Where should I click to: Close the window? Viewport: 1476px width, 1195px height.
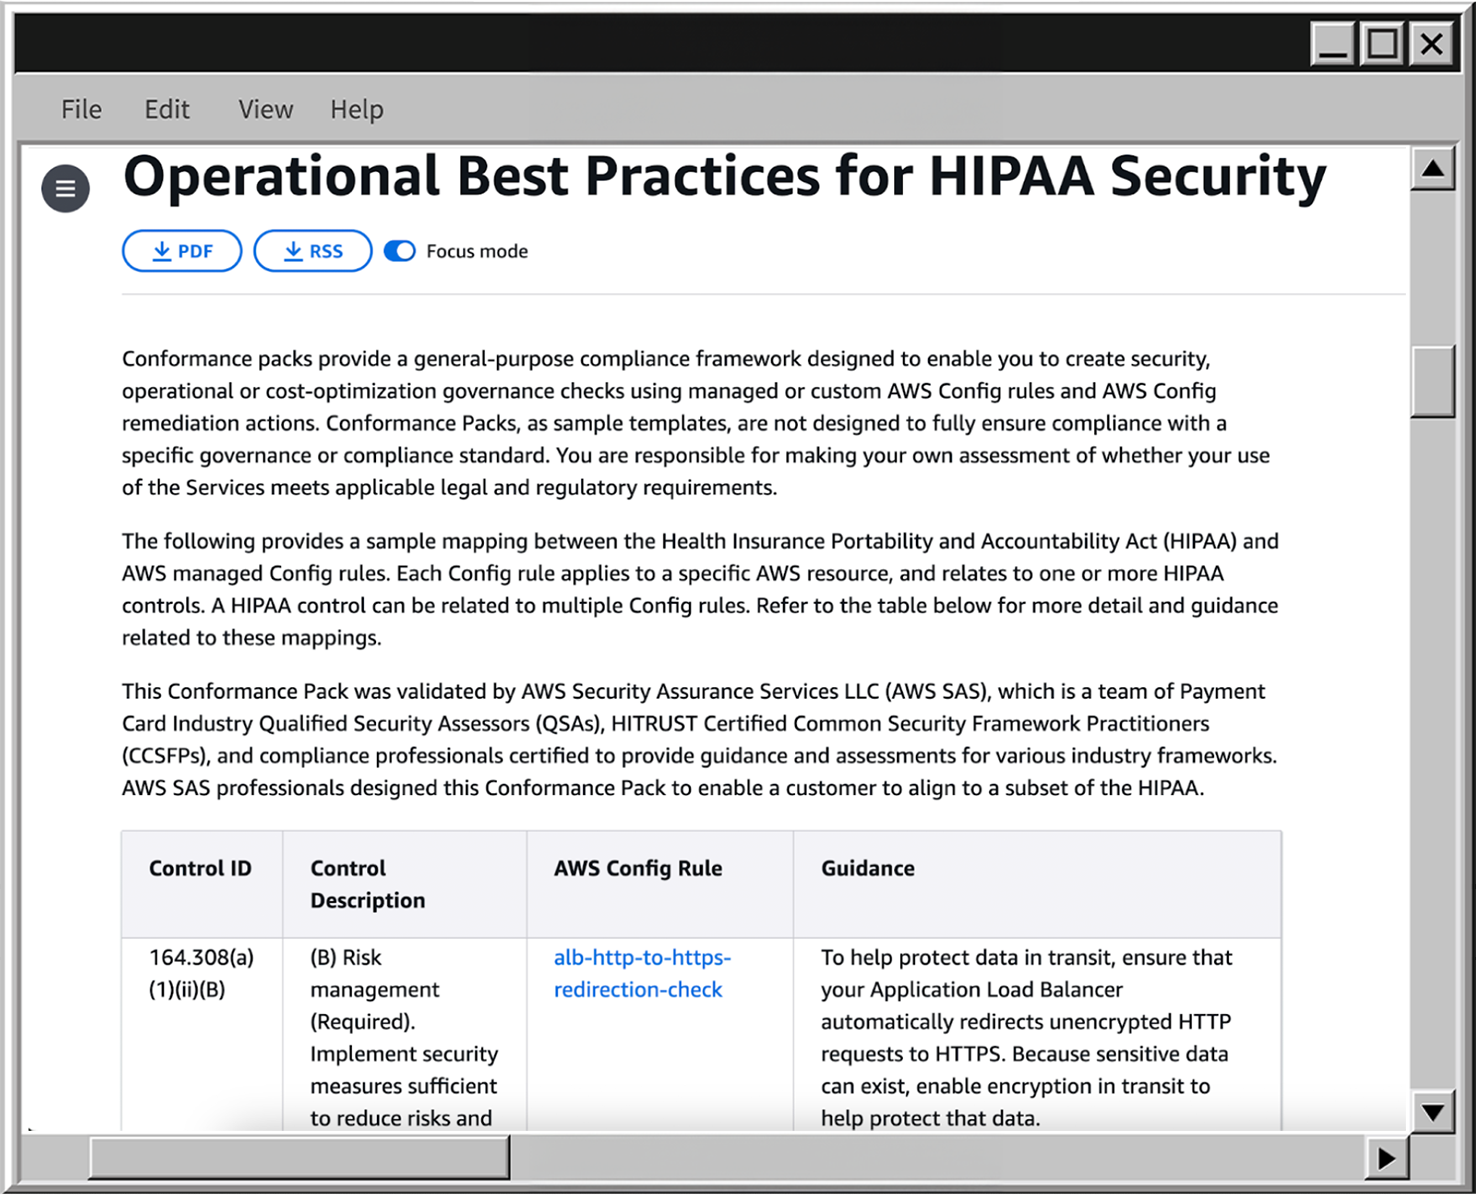click(x=1432, y=44)
